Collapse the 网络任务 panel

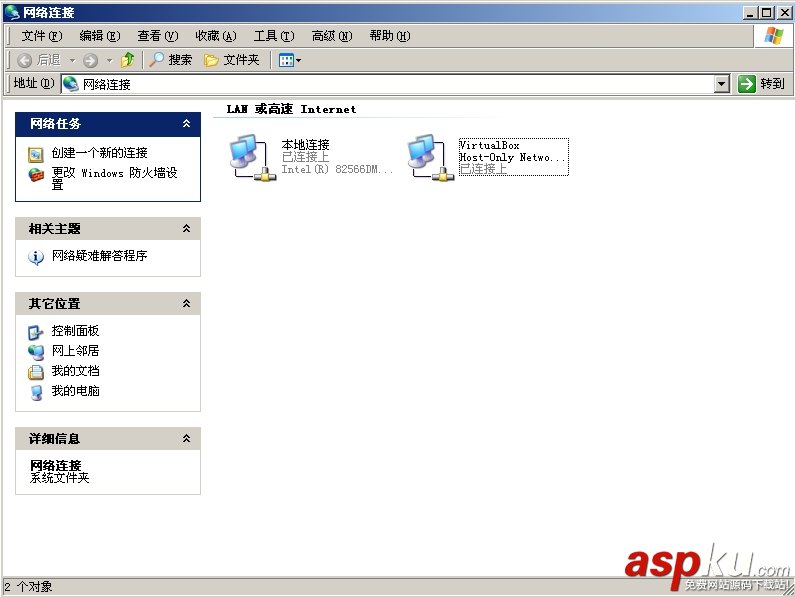(187, 123)
